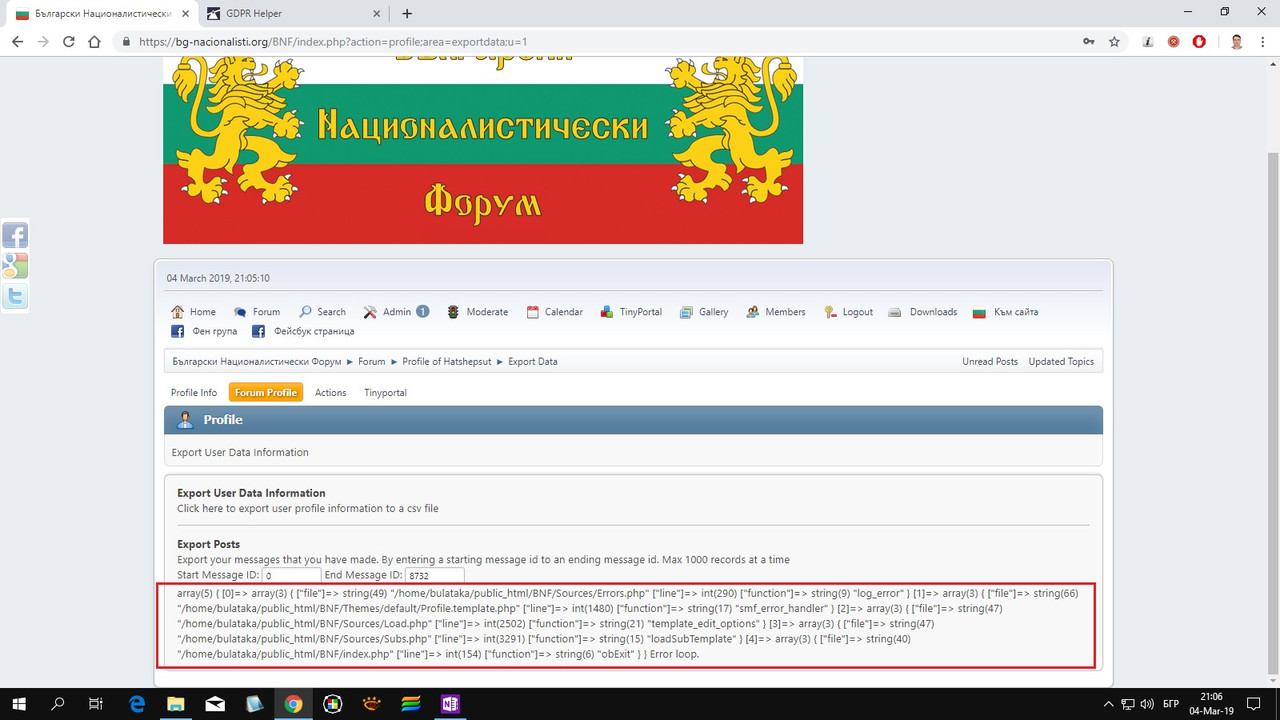Click the Twitter icon in the social sidebar
Image resolution: width=1280 pixels, height=720 pixels.
click(15, 296)
